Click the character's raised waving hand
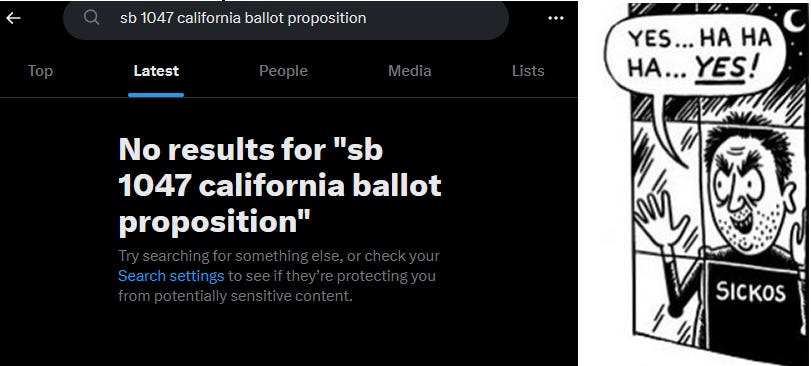This screenshot has height=366, width=811. click(x=662, y=215)
